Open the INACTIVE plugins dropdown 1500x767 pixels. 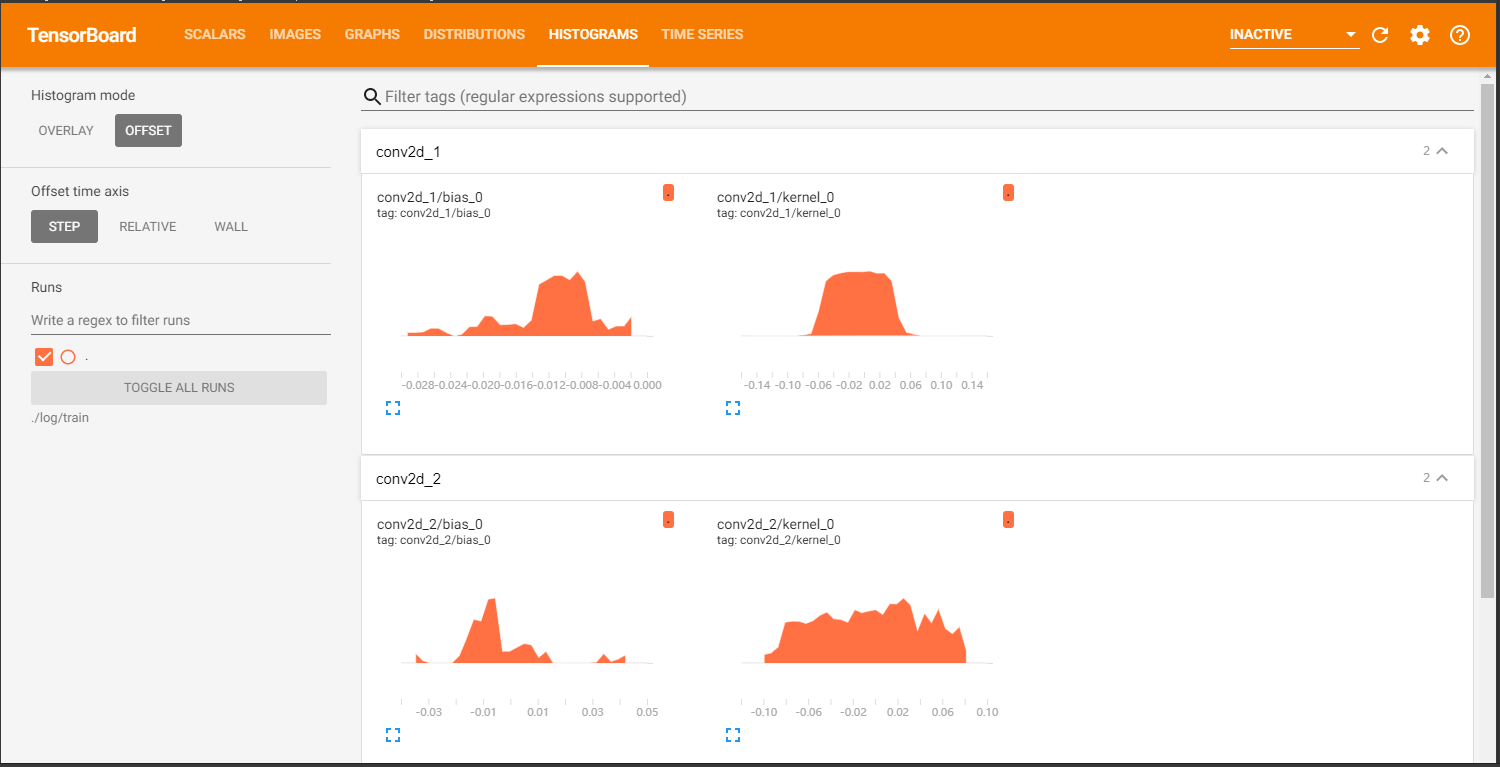point(1294,35)
